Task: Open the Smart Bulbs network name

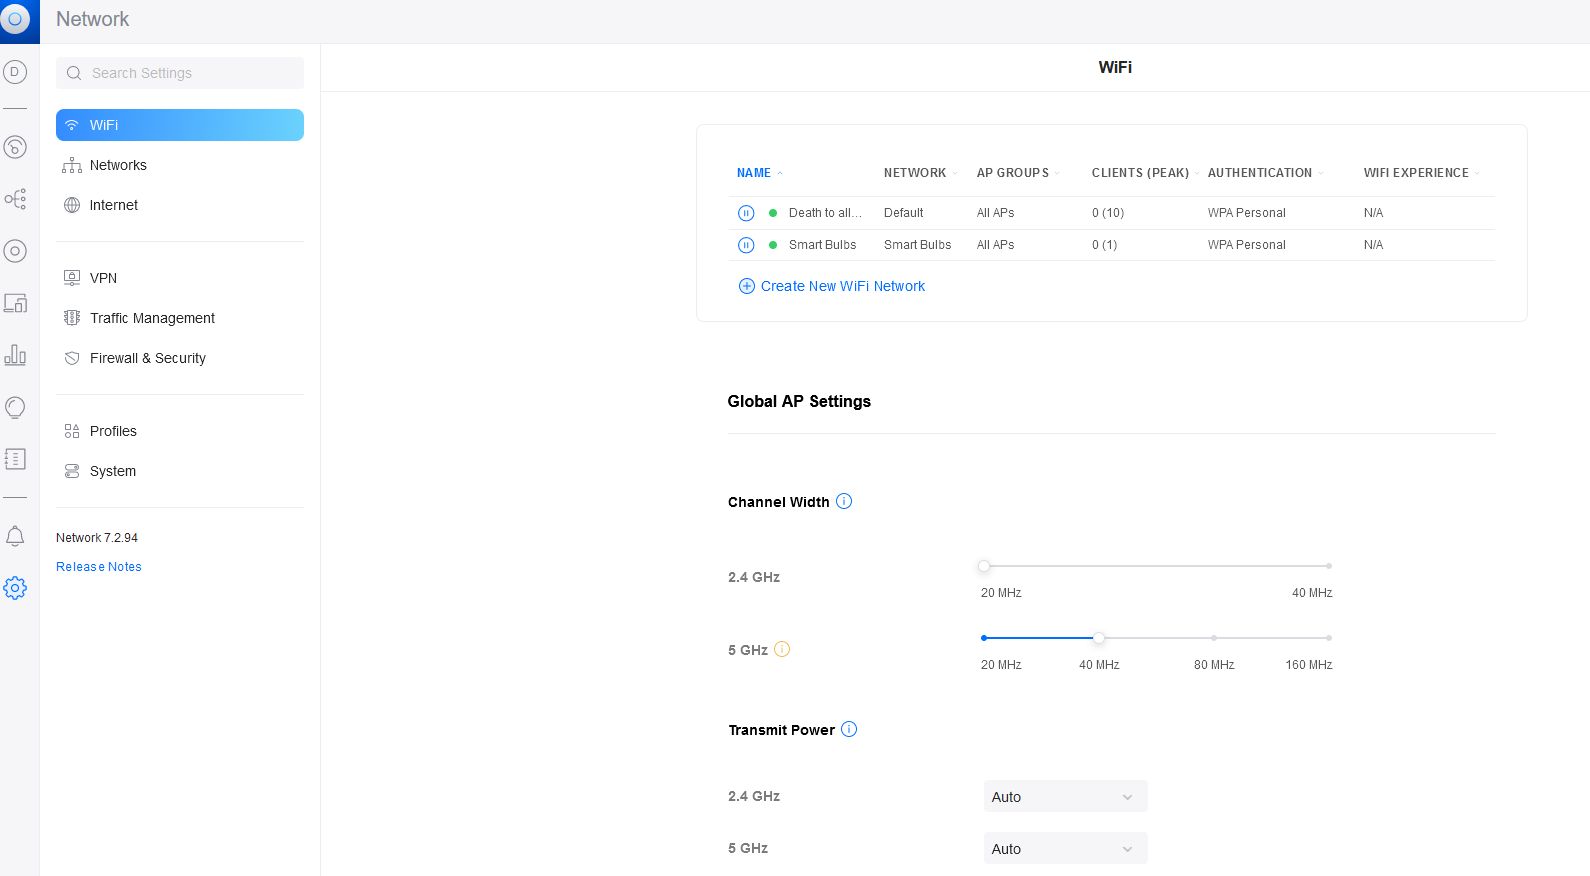Action: (822, 245)
